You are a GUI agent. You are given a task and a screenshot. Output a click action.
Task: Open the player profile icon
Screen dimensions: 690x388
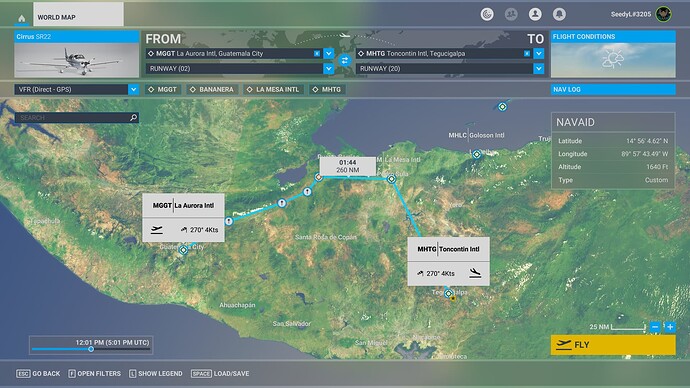tap(535, 14)
